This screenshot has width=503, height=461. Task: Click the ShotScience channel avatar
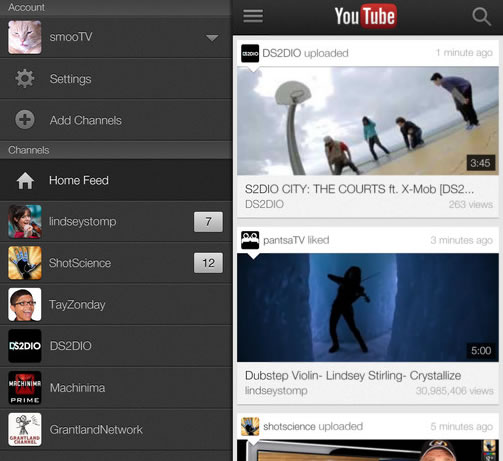coord(25,263)
